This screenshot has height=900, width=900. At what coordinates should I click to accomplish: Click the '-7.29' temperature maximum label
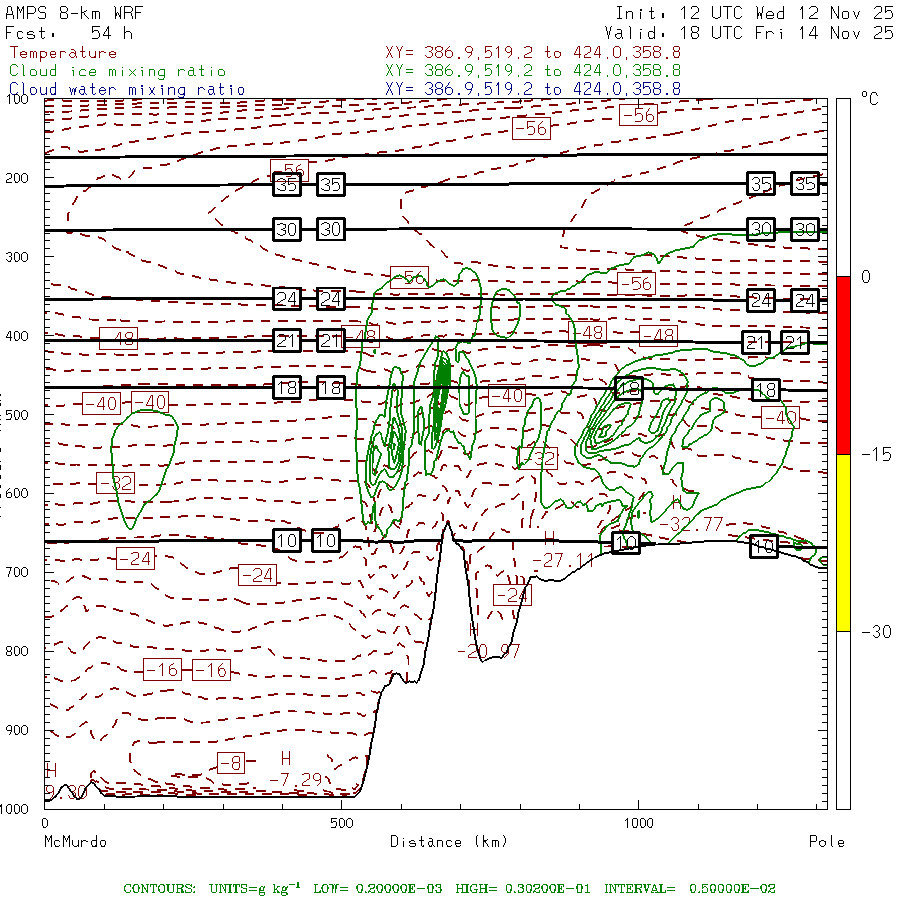(x=296, y=779)
